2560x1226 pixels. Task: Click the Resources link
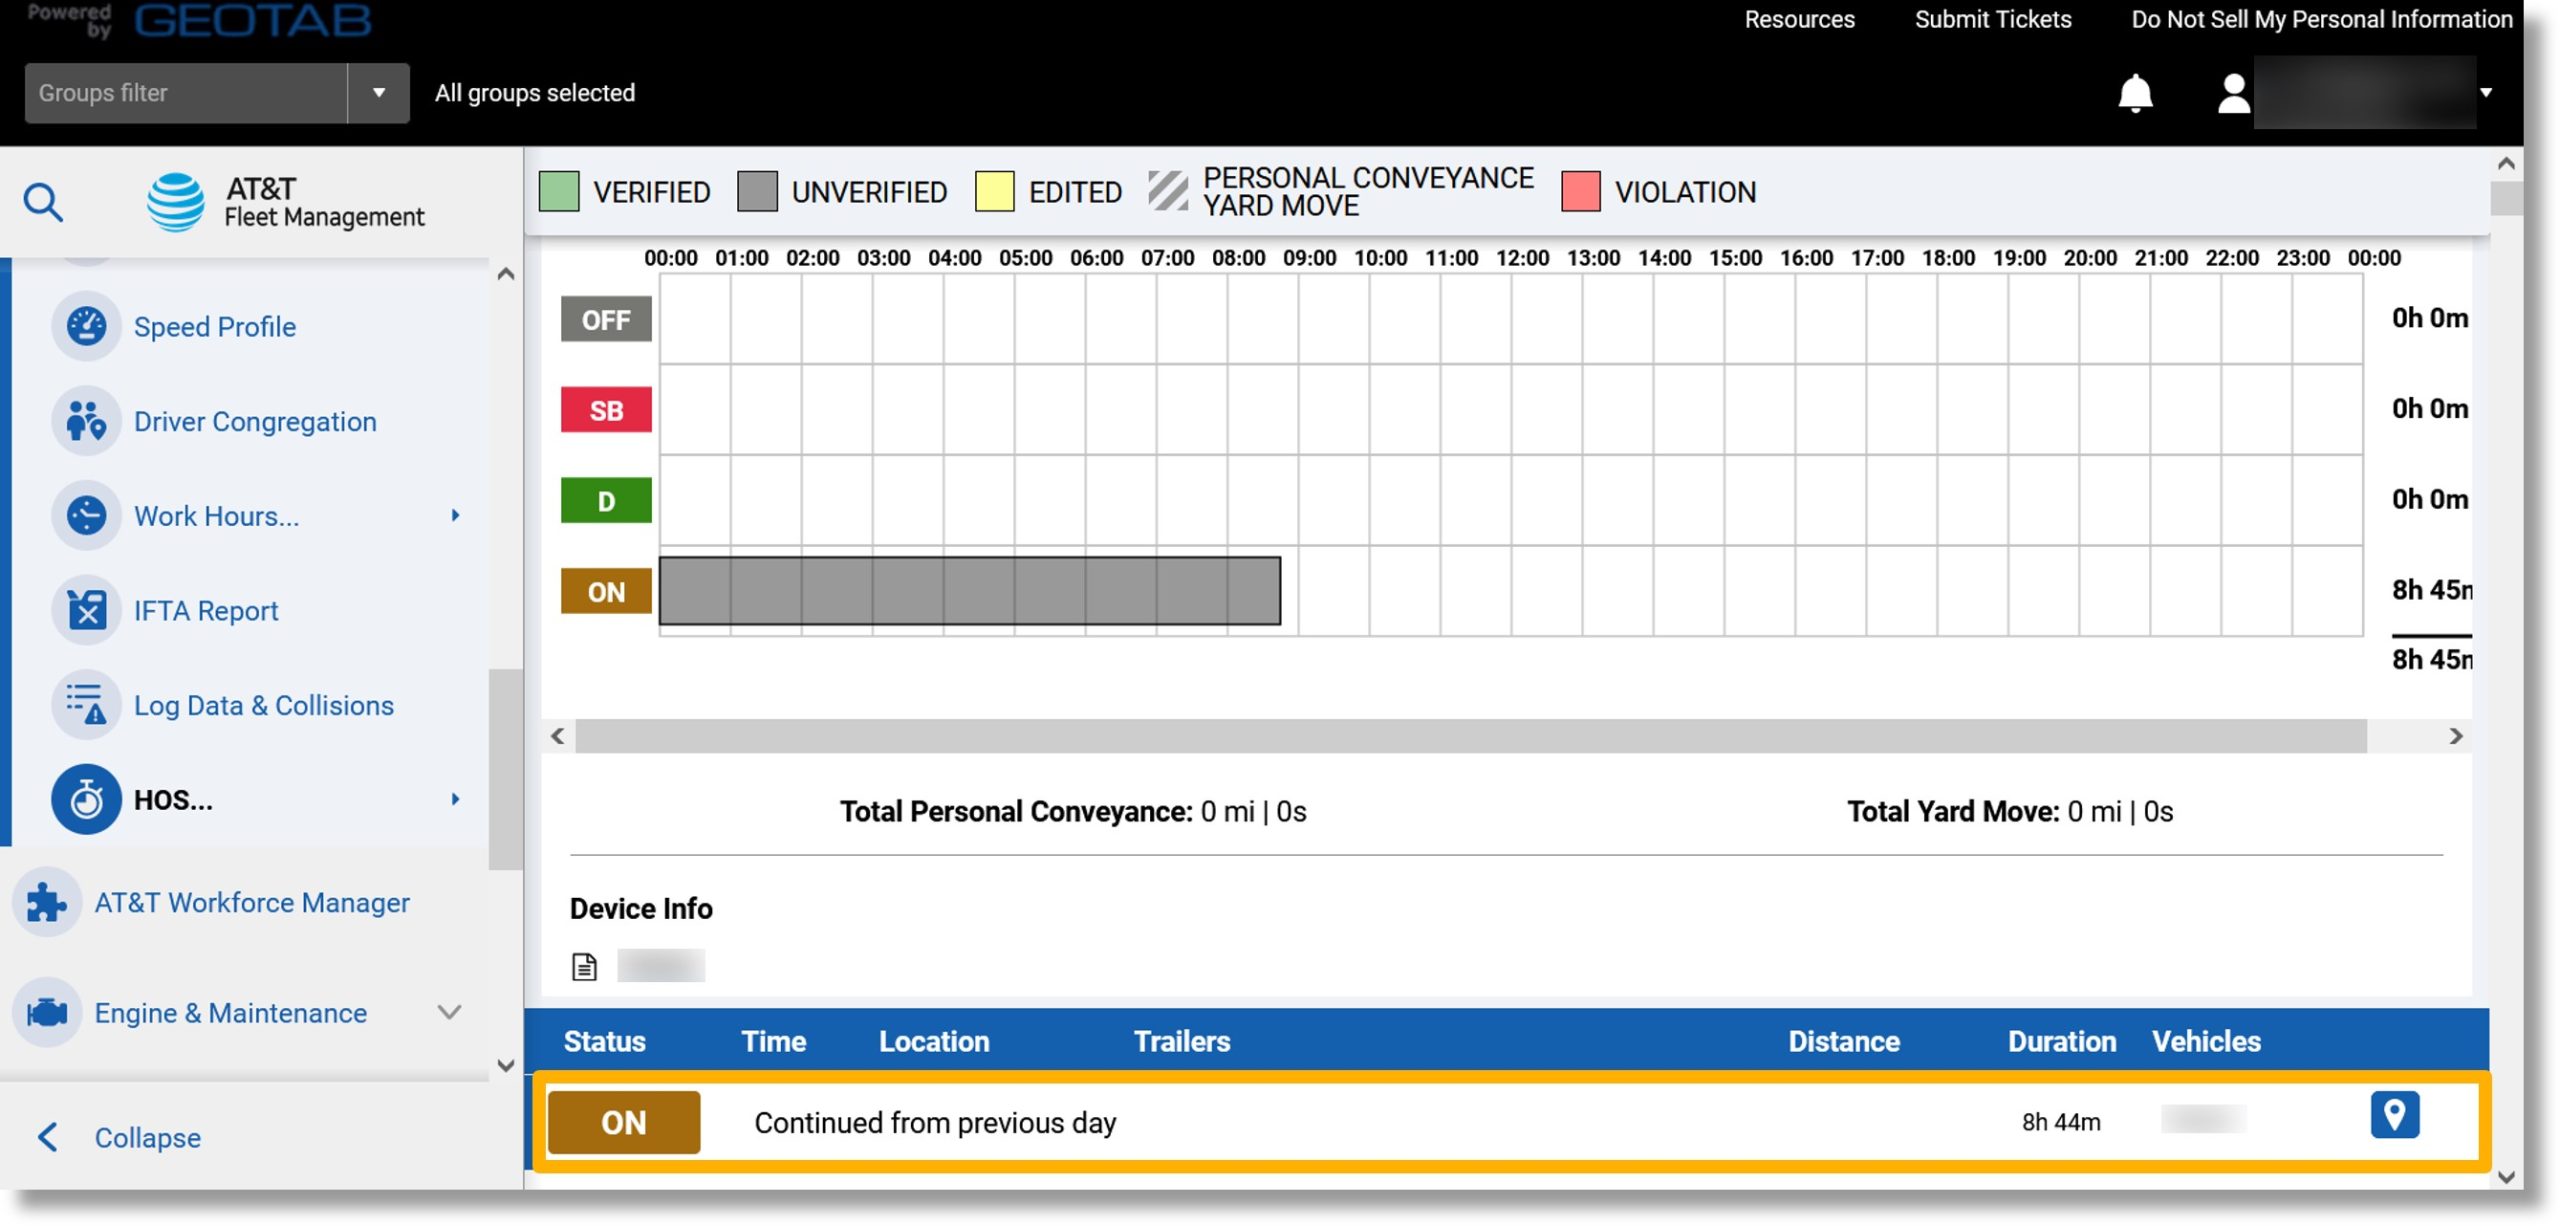(x=1799, y=19)
